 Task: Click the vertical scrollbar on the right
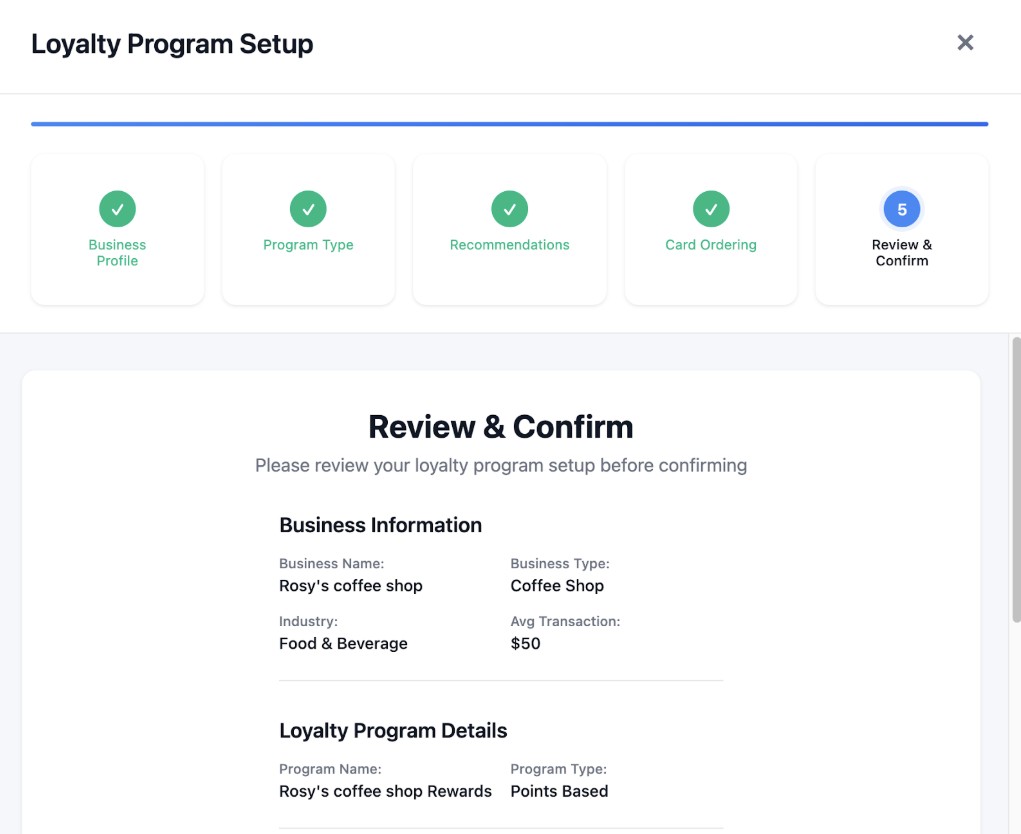[1016, 480]
